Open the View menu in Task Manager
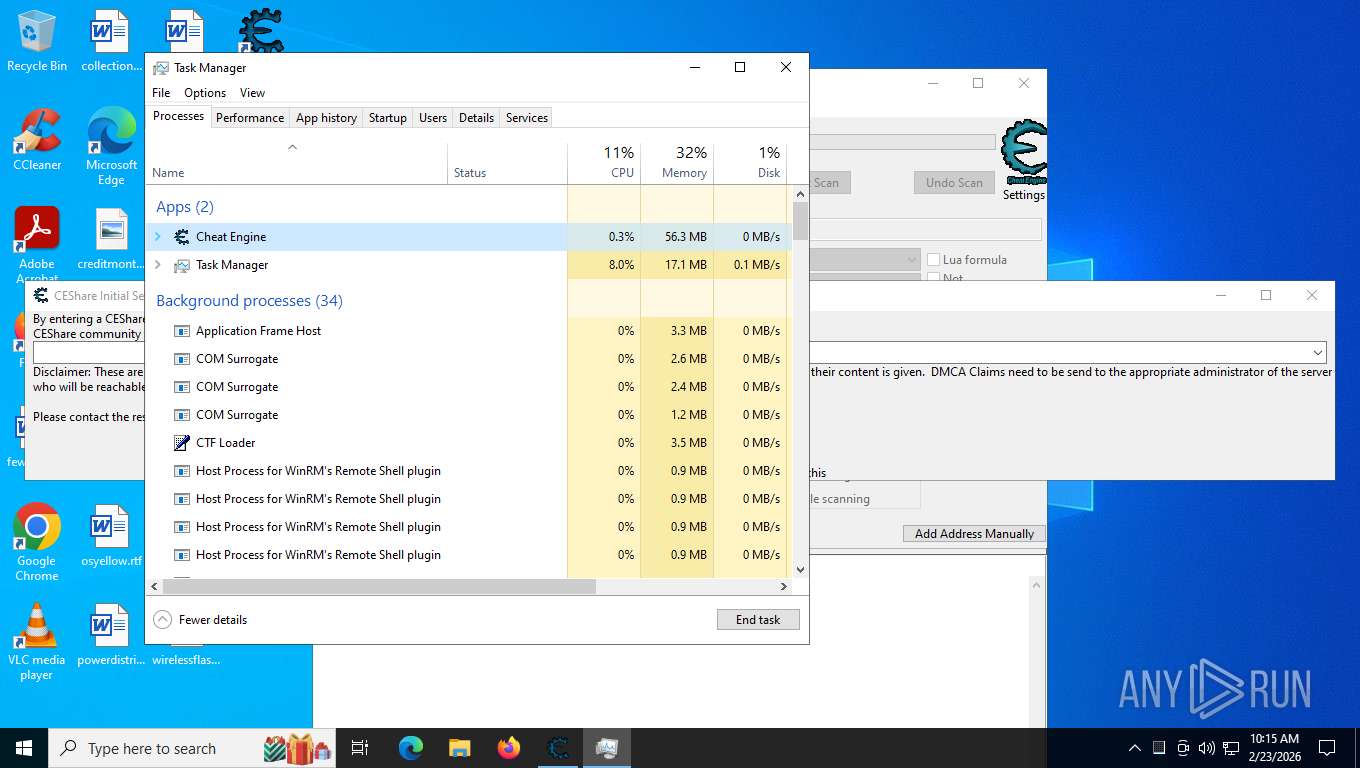This screenshot has height=768, width=1360. point(253,93)
